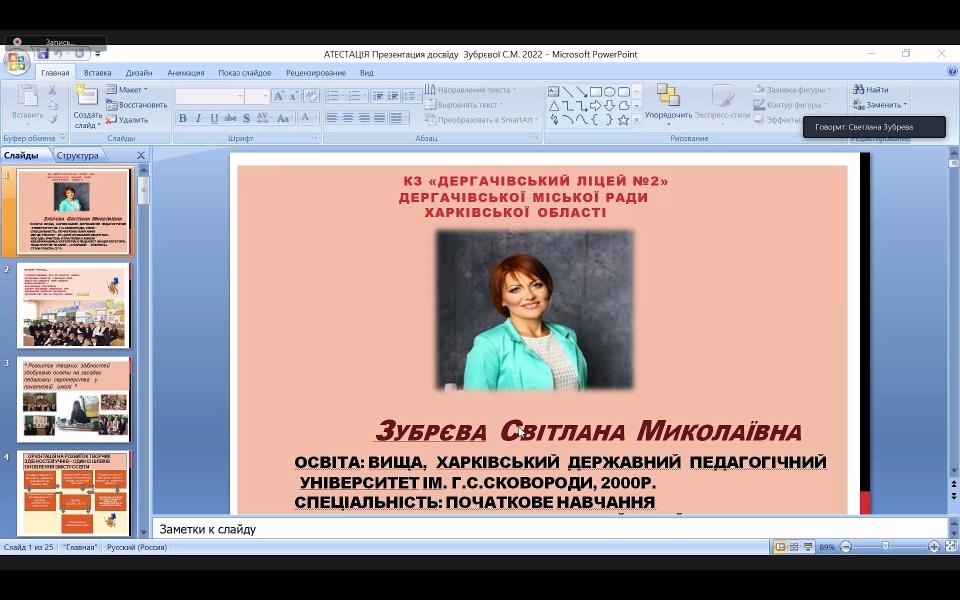Open the Arrange (Упорядочить) tool
The image size is (960, 600).
click(668, 101)
